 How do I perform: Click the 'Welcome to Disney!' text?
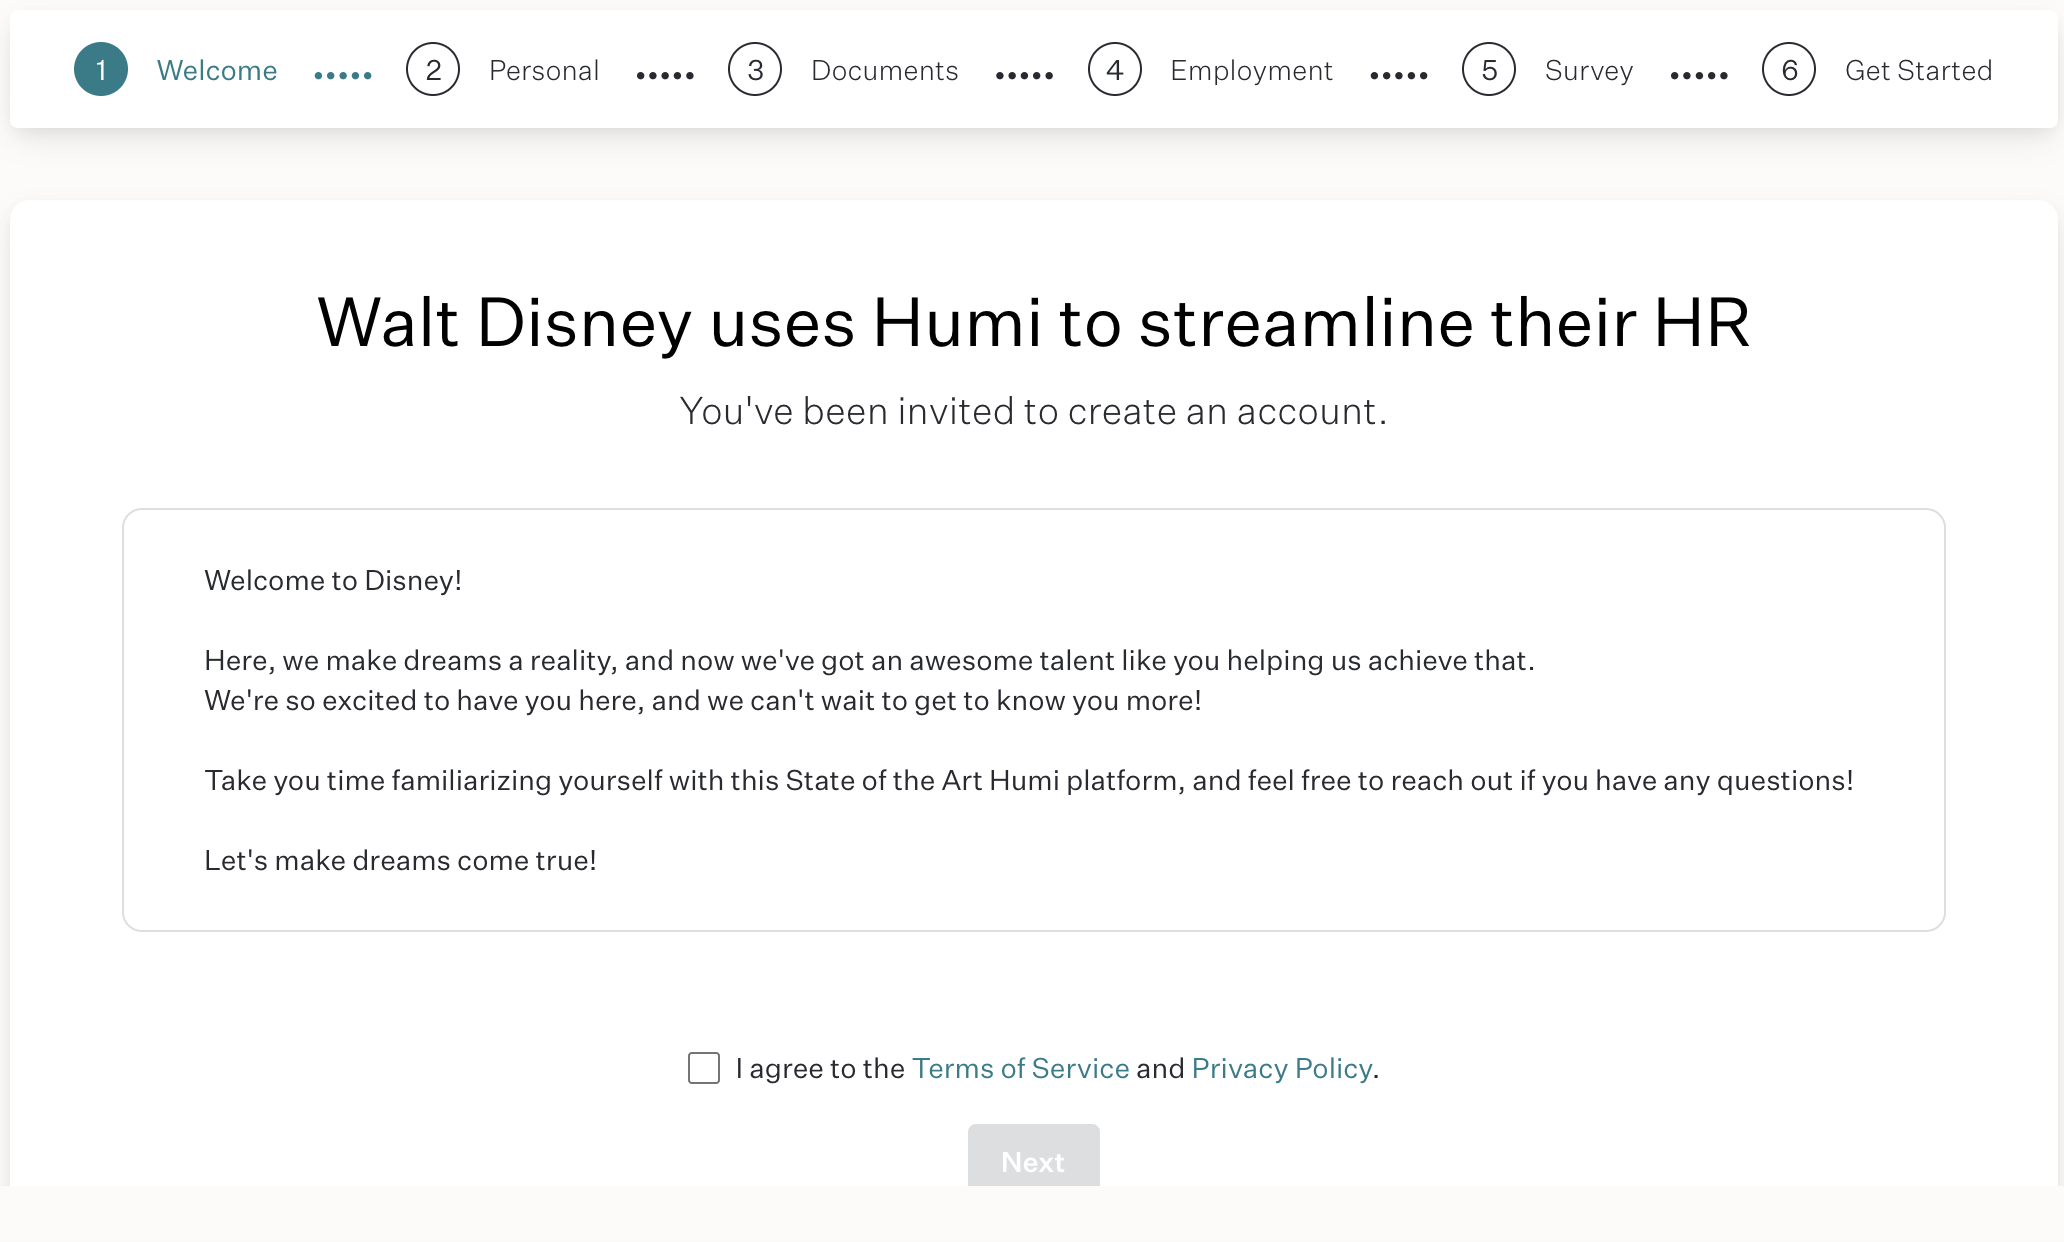click(x=333, y=580)
